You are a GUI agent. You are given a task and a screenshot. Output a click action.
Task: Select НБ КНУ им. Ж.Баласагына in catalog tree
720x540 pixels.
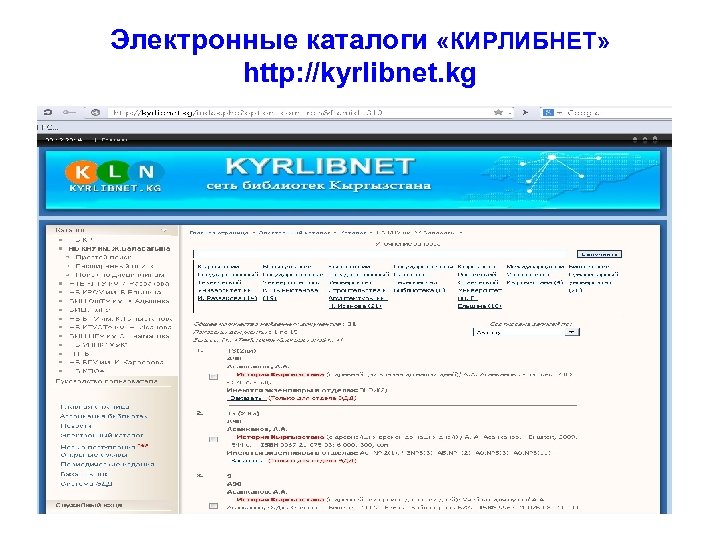tap(119, 248)
